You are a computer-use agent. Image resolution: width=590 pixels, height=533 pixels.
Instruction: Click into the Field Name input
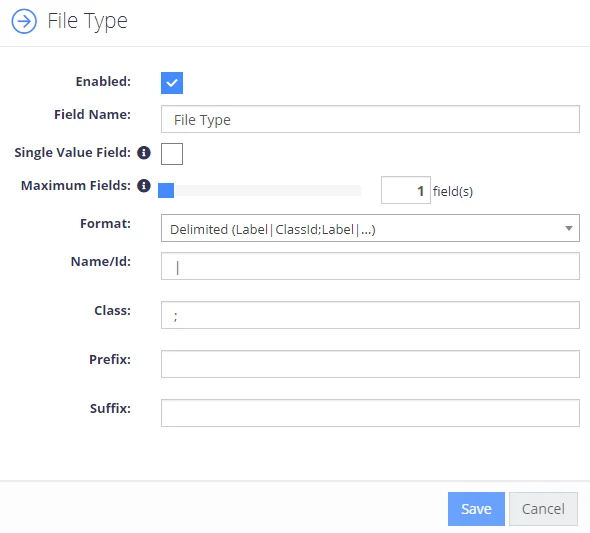point(370,119)
